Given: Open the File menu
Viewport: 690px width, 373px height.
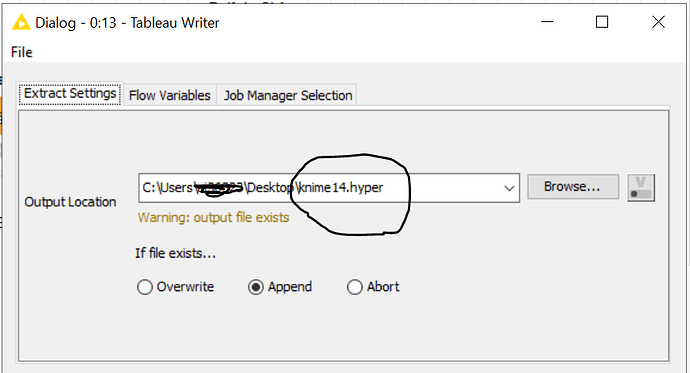Looking at the screenshot, I should coord(22,52).
